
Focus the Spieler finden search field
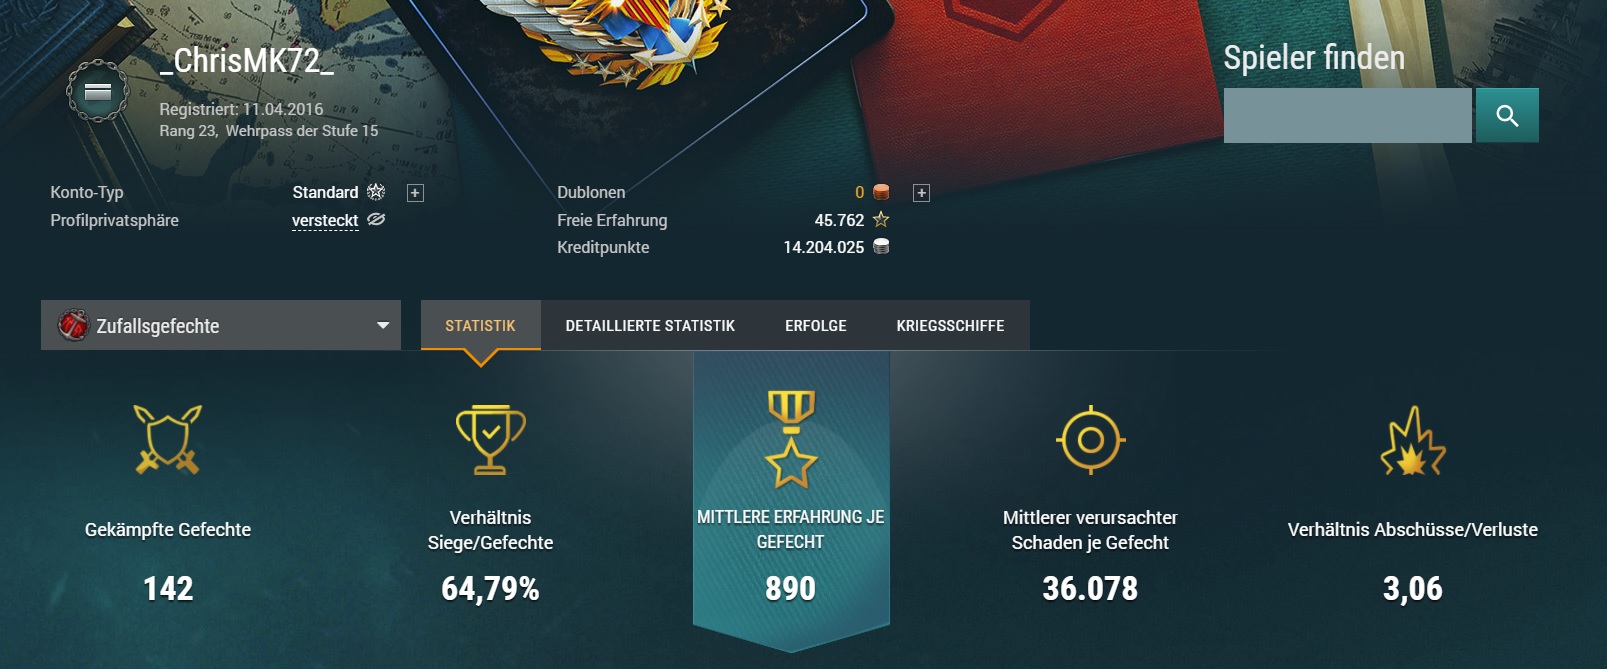(x=1348, y=116)
